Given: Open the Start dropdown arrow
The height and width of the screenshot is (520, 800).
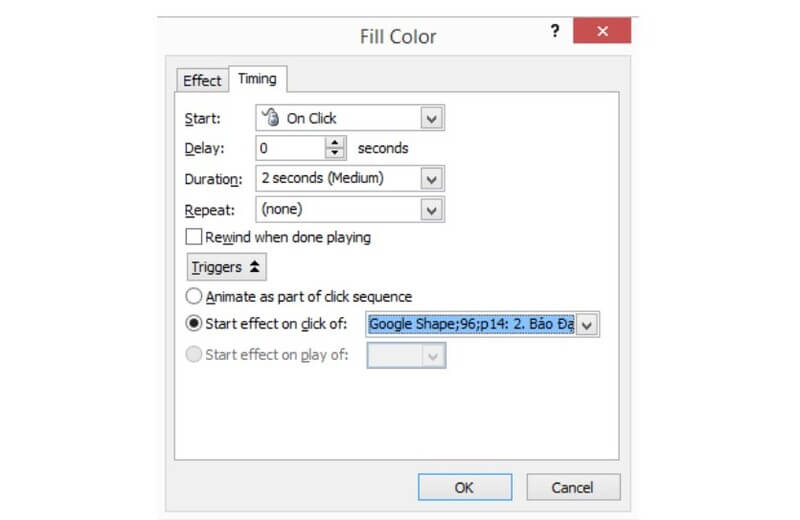Looking at the screenshot, I should tap(432, 118).
